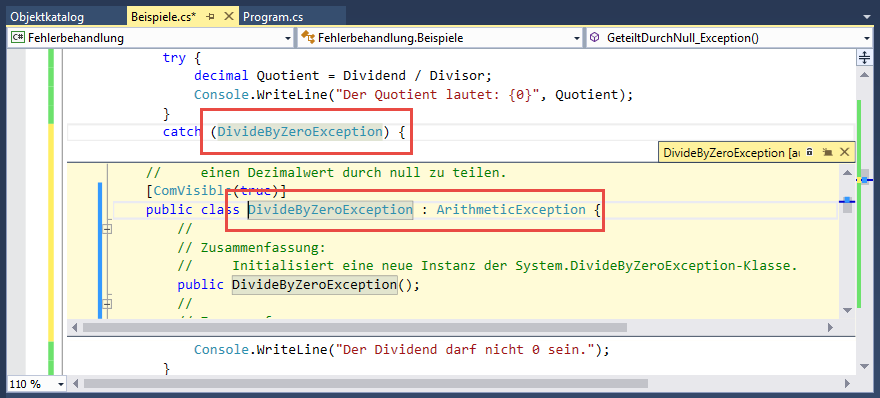Click the main editor horizontal scrollbar thumb
880x398 pixels.
(365, 384)
